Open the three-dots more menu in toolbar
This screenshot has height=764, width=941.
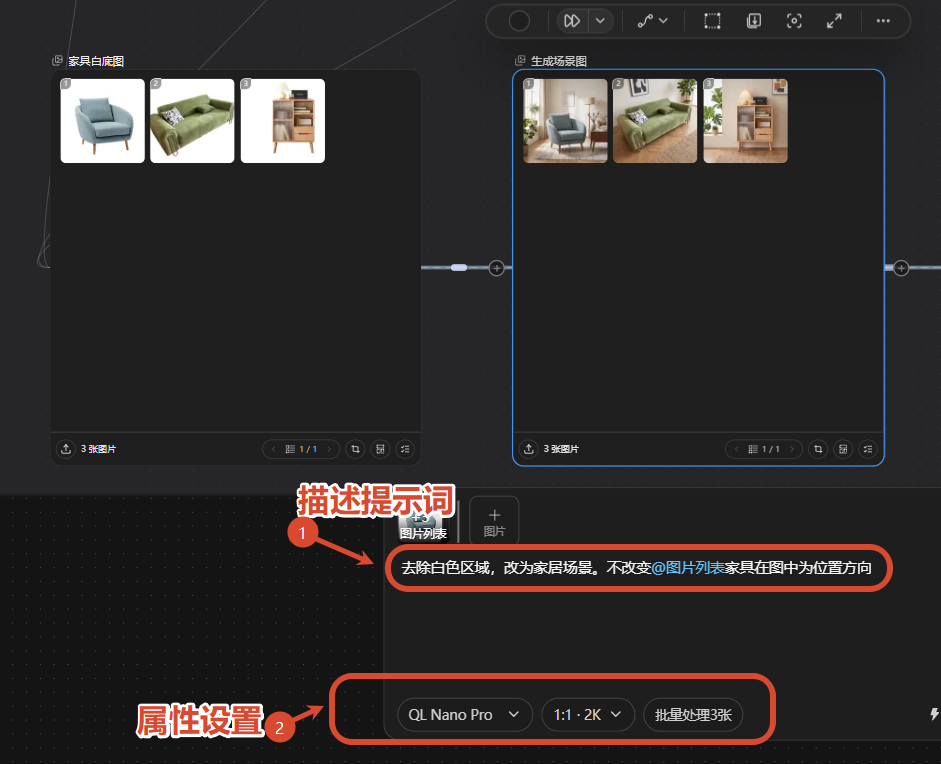883,21
